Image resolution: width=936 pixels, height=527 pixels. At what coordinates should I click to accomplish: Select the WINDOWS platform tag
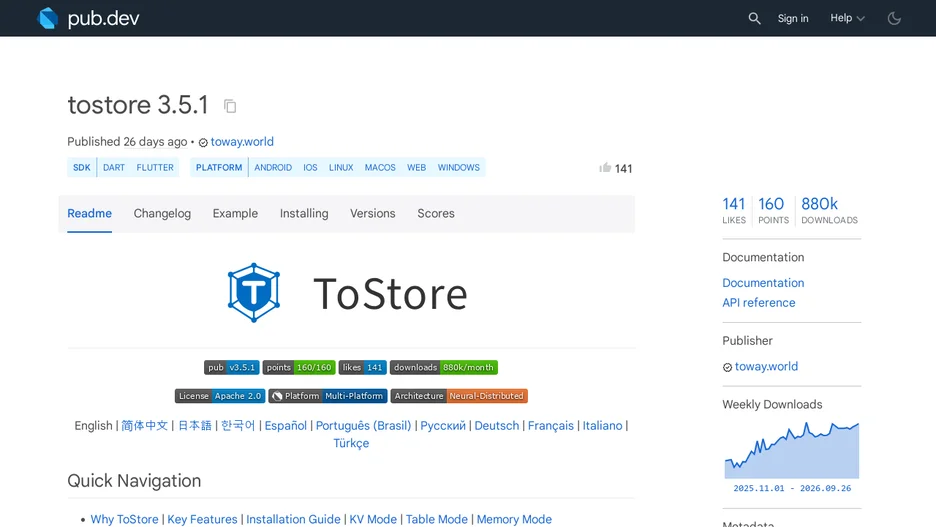(458, 168)
